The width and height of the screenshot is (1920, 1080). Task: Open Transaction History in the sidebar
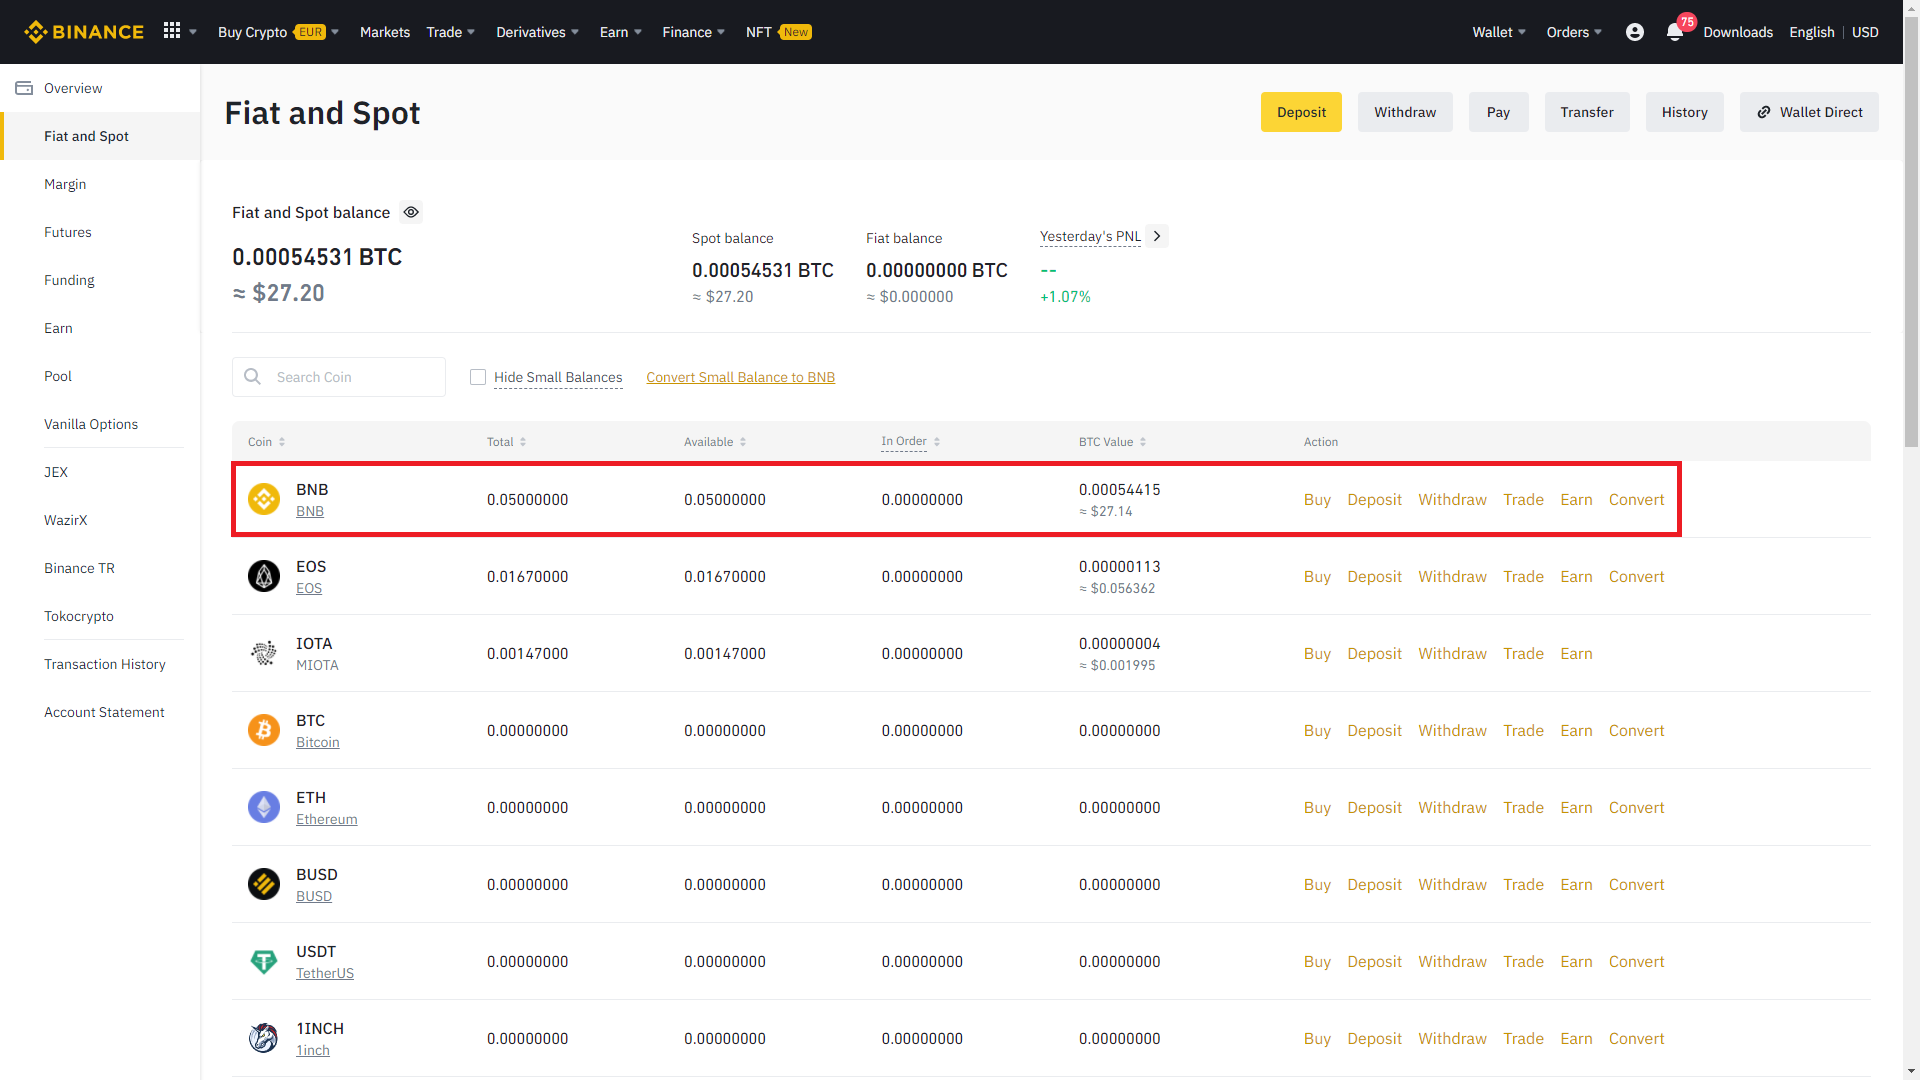tap(105, 664)
